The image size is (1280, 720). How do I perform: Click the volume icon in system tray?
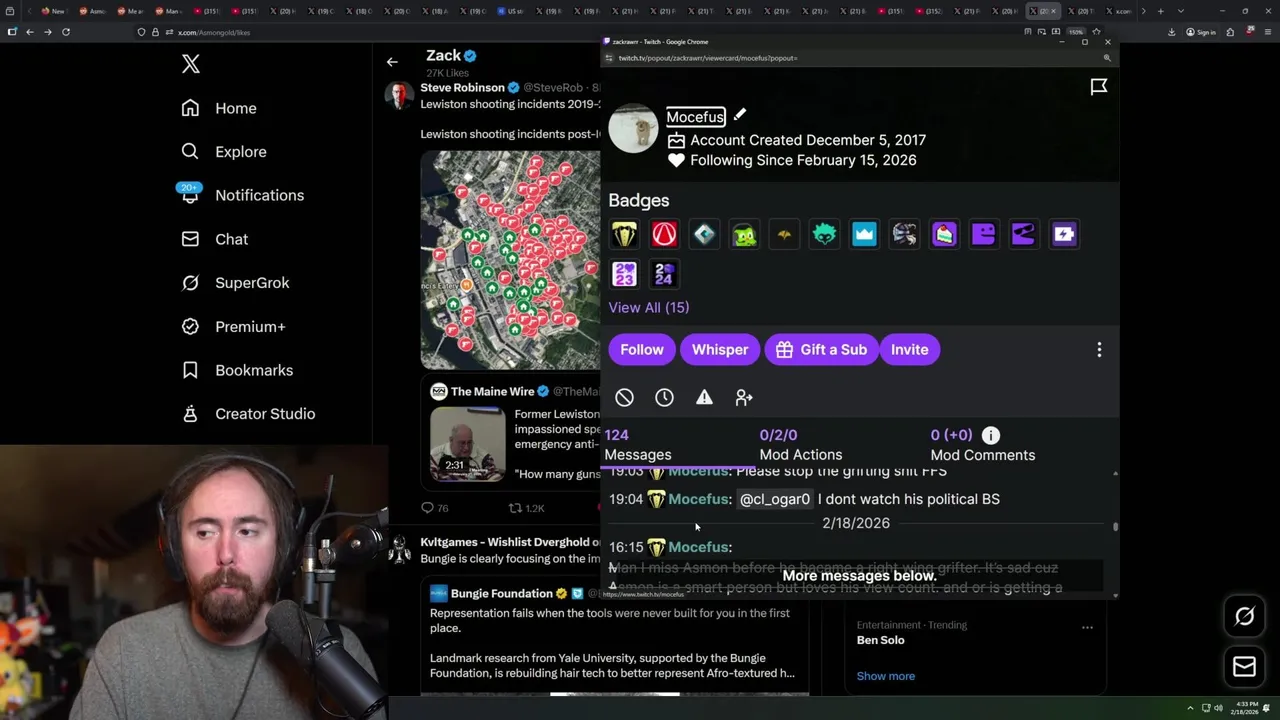[x=1218, y=709]
